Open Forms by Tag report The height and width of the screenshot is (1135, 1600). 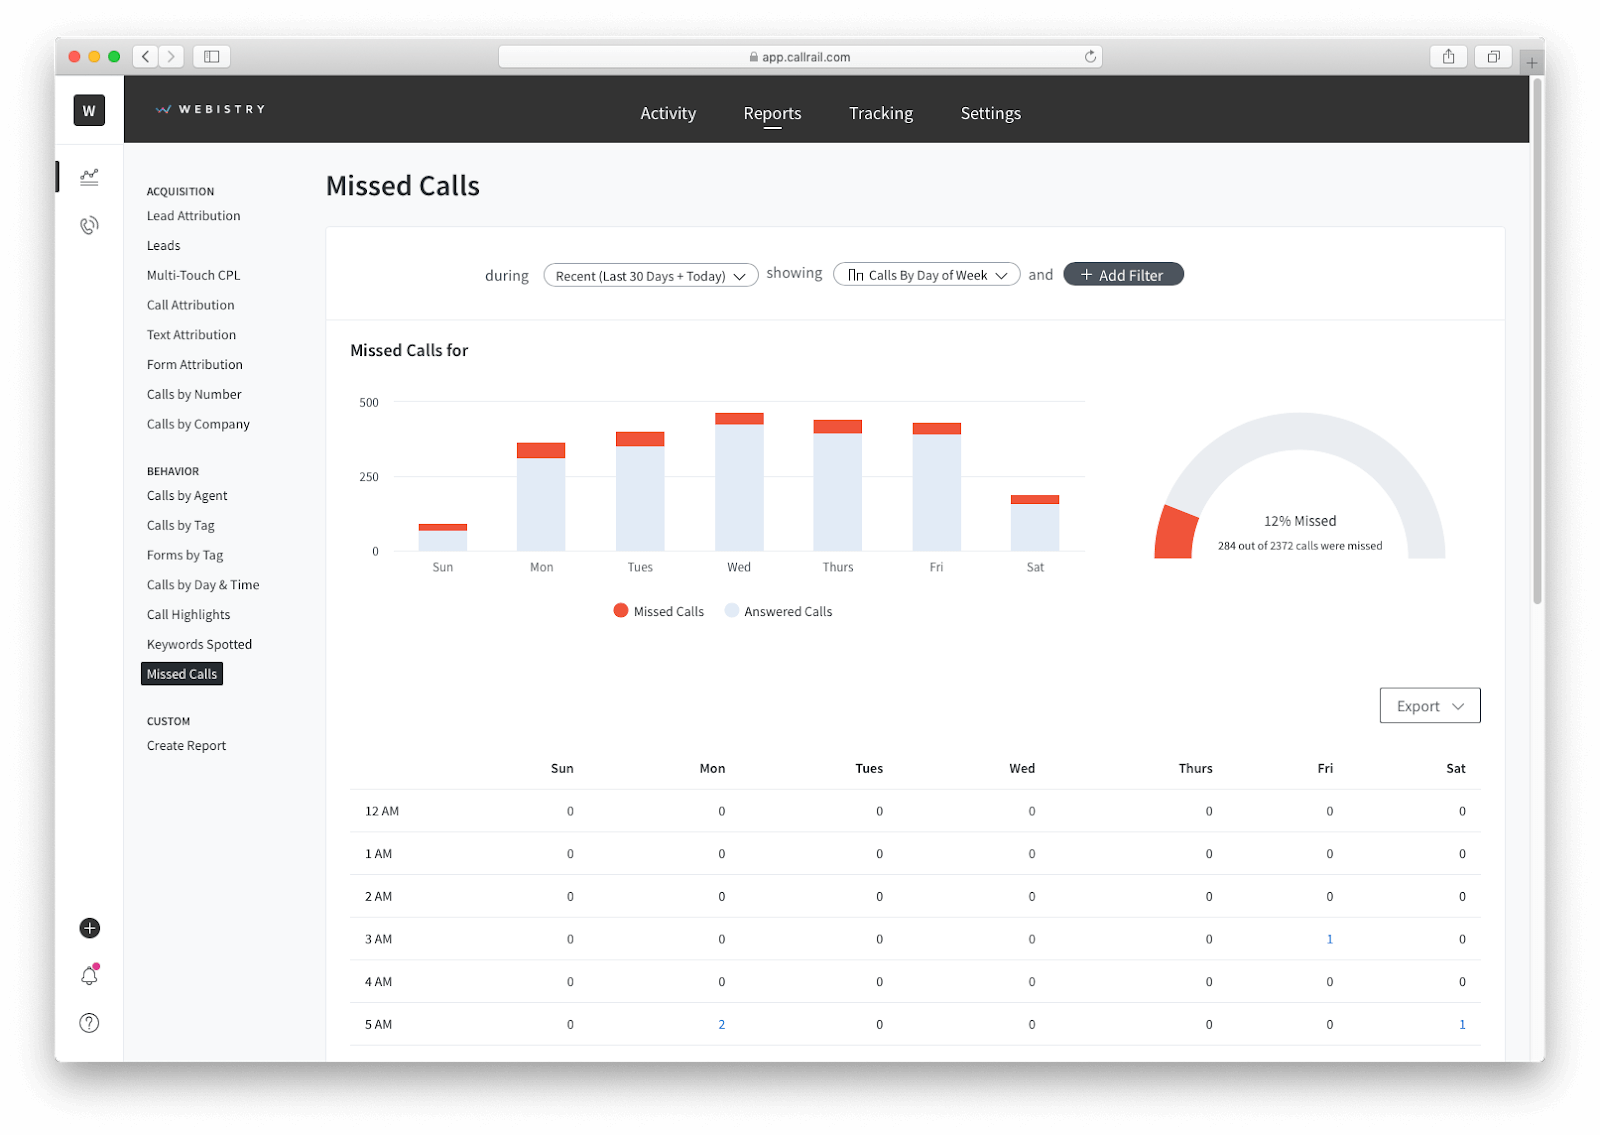(185, 555)
